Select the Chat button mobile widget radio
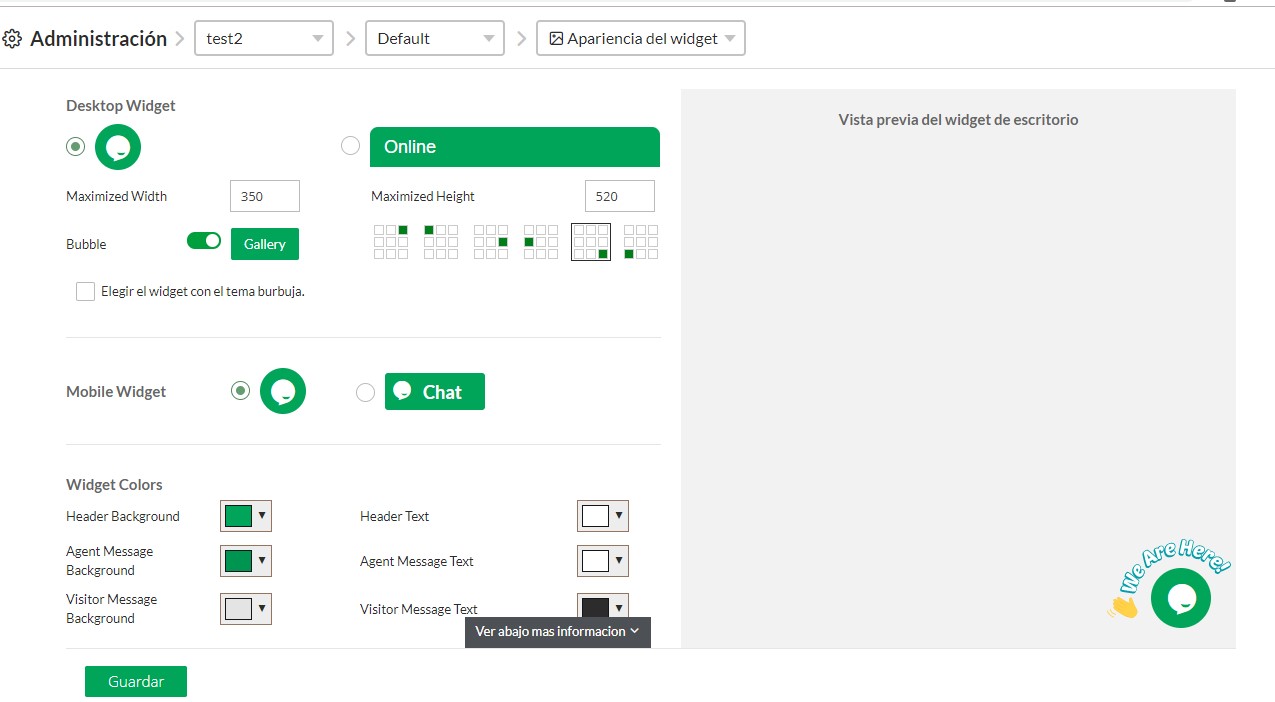 (x=365, y=392)
